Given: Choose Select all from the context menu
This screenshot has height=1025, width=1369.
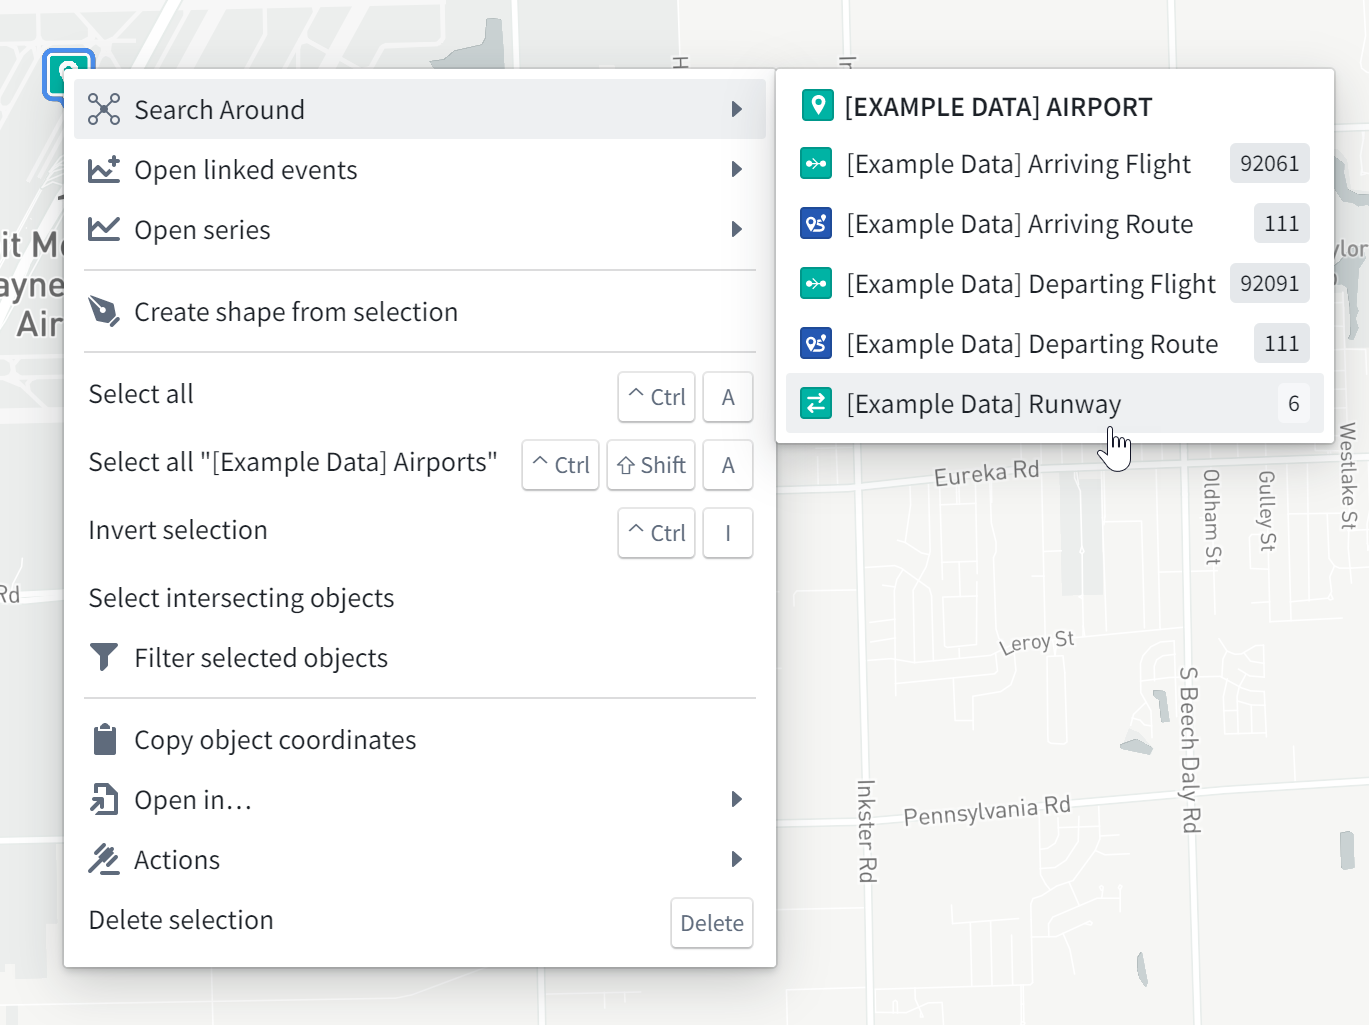Looking at the screenshot, I should click(x=420, y=395).
